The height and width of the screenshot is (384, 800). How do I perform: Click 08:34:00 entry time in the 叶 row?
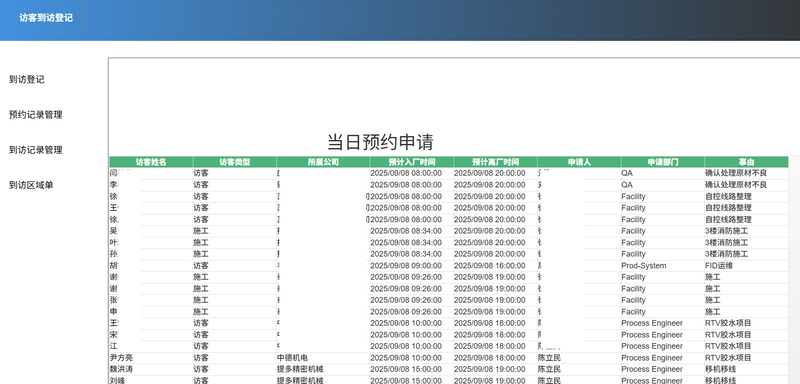coord(406,243)
